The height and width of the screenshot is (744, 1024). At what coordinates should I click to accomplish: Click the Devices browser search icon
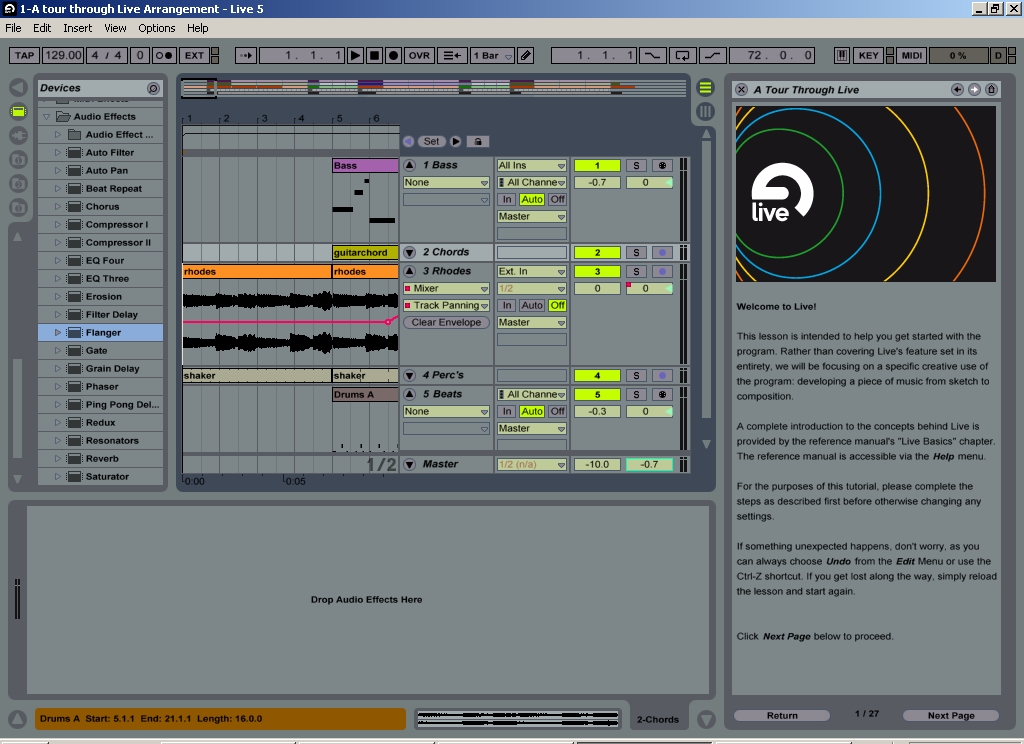coord(153,88)
